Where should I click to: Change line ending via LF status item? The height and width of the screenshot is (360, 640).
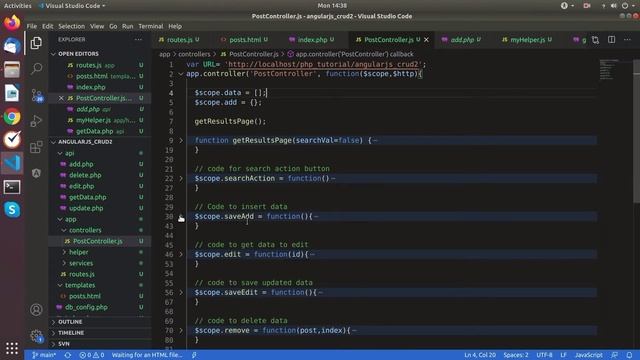click(x=563, y=355)
